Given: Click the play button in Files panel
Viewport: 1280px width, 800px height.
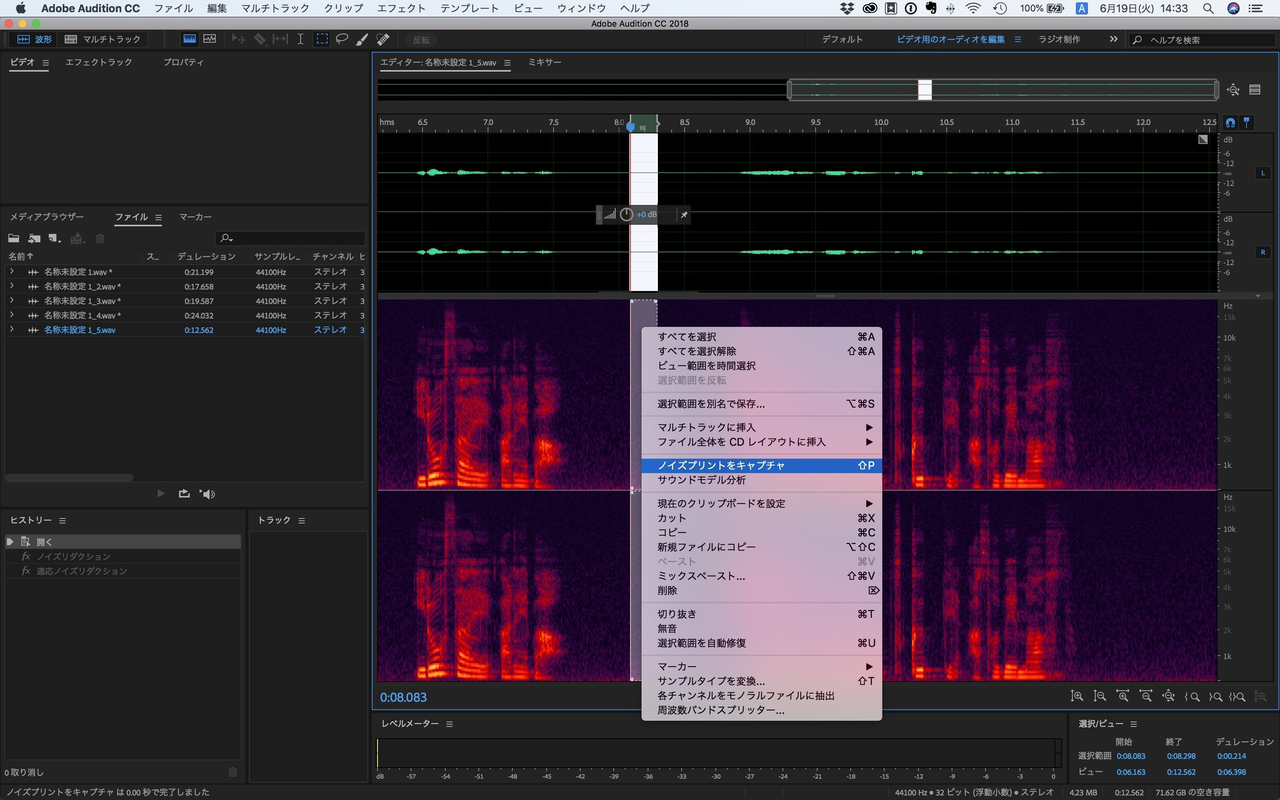Looking at the screenshot, I should coord(161,493).
